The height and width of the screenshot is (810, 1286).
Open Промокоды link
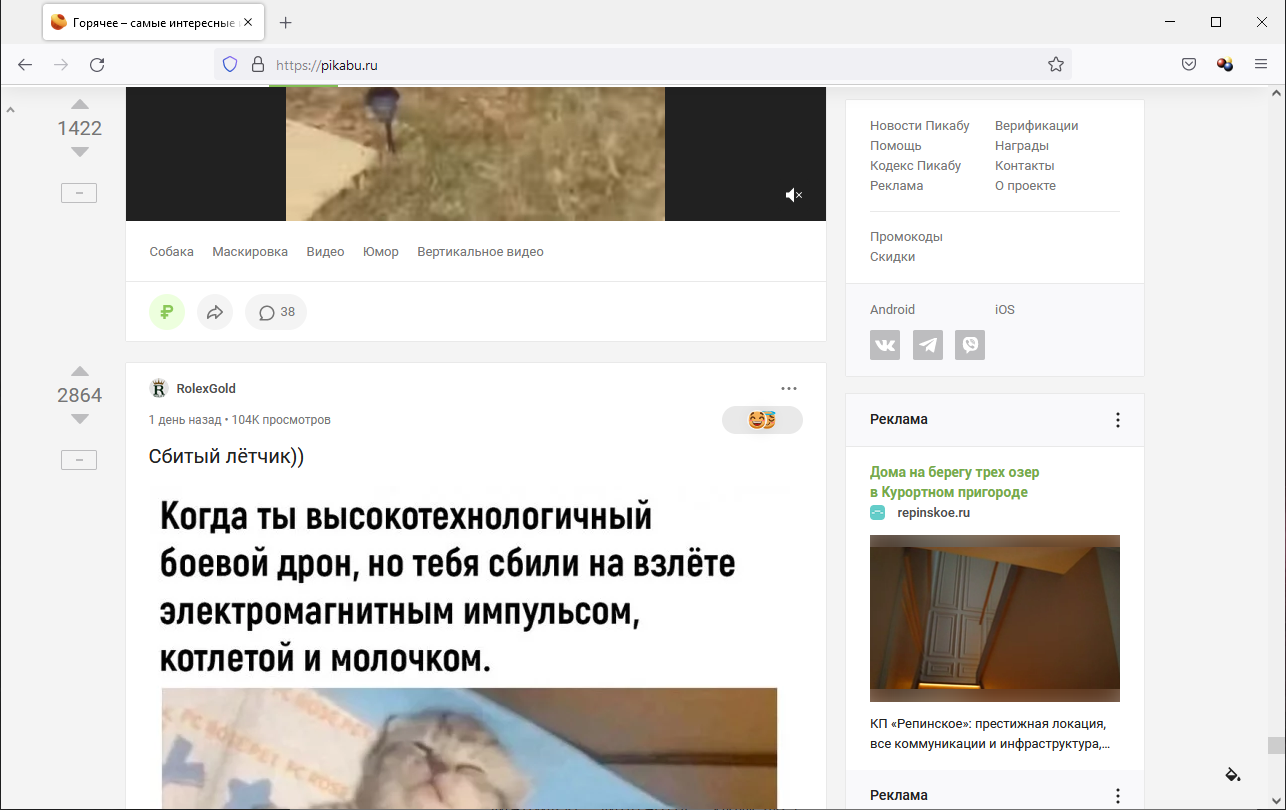pyautogui.click(x=906, y=237)
